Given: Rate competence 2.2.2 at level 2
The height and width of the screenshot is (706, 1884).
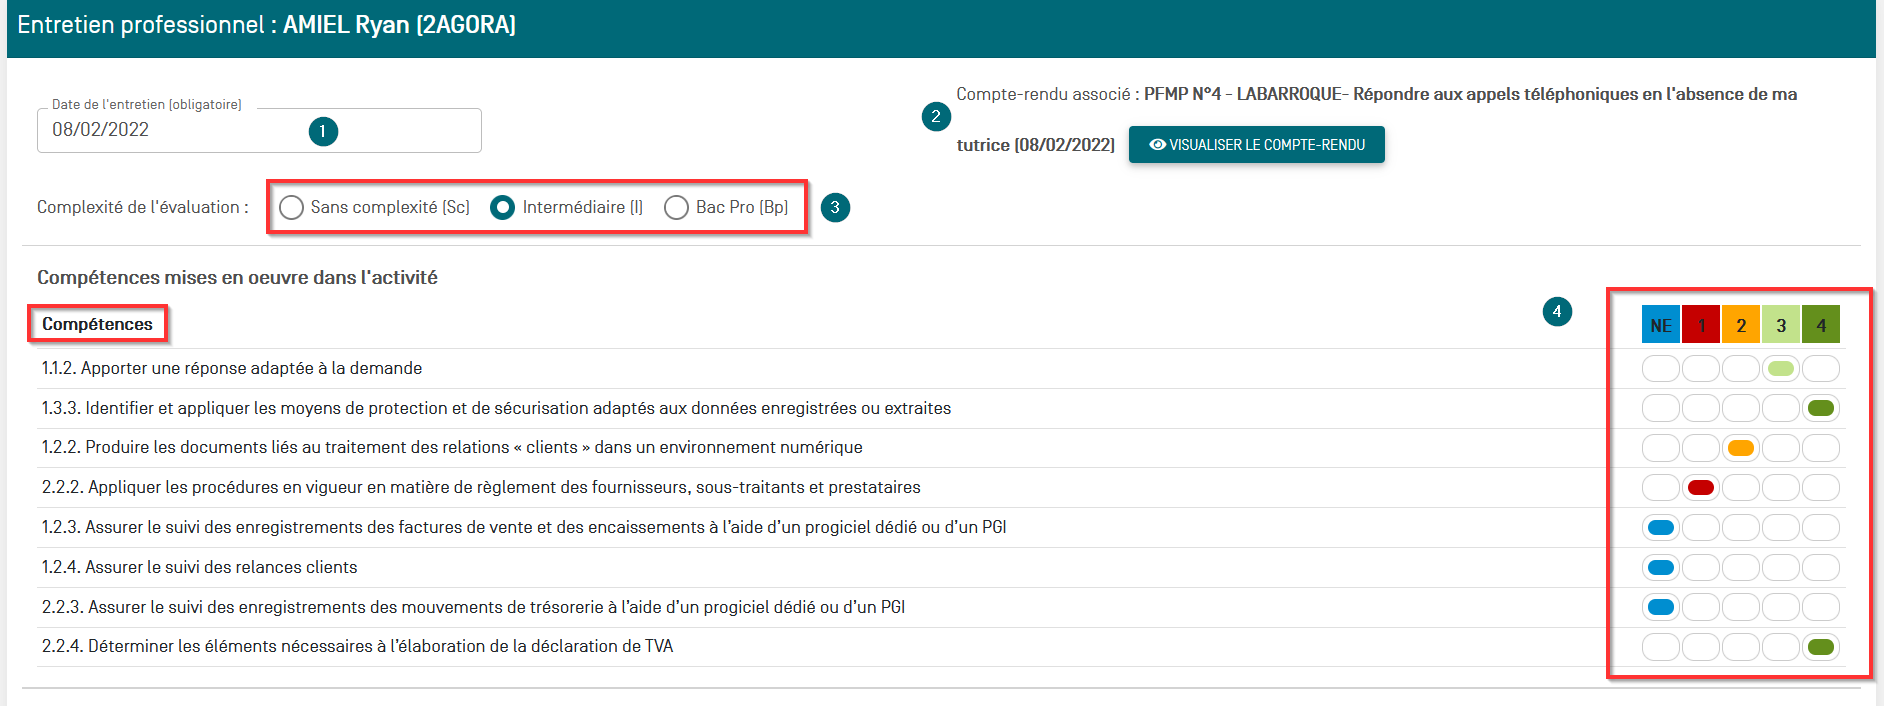Looking at the screenshot, I should (1741, 488).
